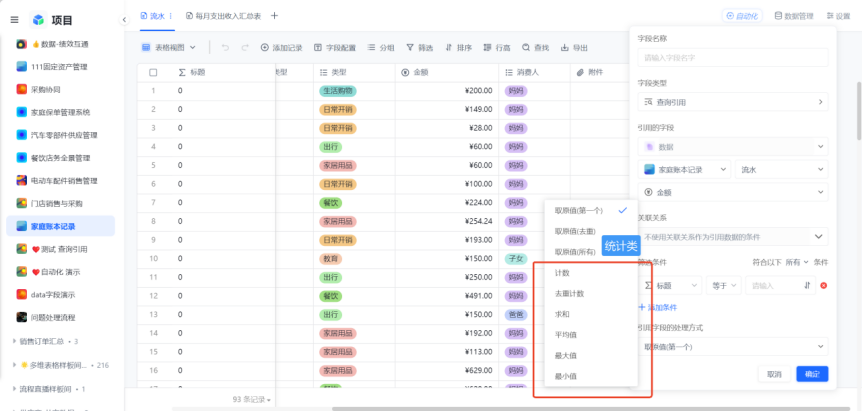Open the 采购协同 app in sidebar

tap(46, 89)
